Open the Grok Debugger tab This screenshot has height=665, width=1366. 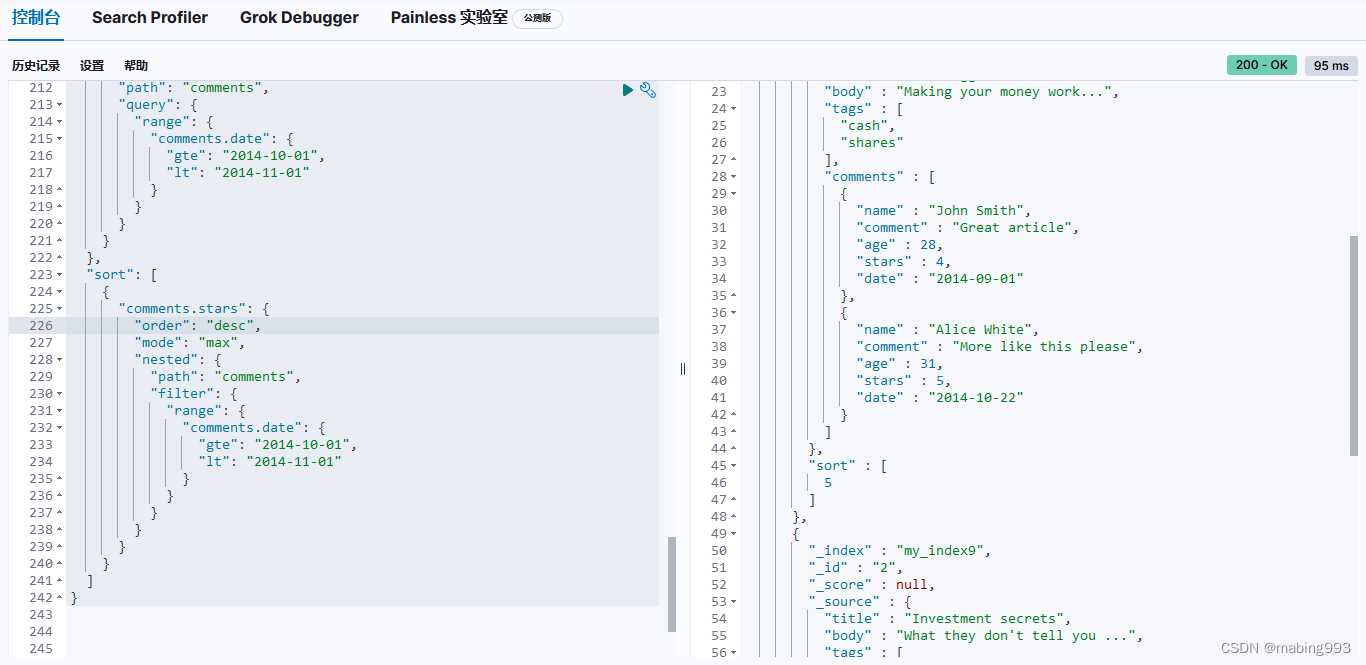(x=299, y=18)
